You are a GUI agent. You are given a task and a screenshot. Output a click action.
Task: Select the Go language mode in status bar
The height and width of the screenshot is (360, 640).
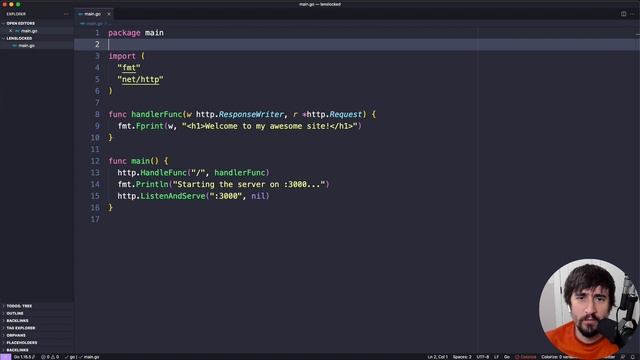pos(507,357)
